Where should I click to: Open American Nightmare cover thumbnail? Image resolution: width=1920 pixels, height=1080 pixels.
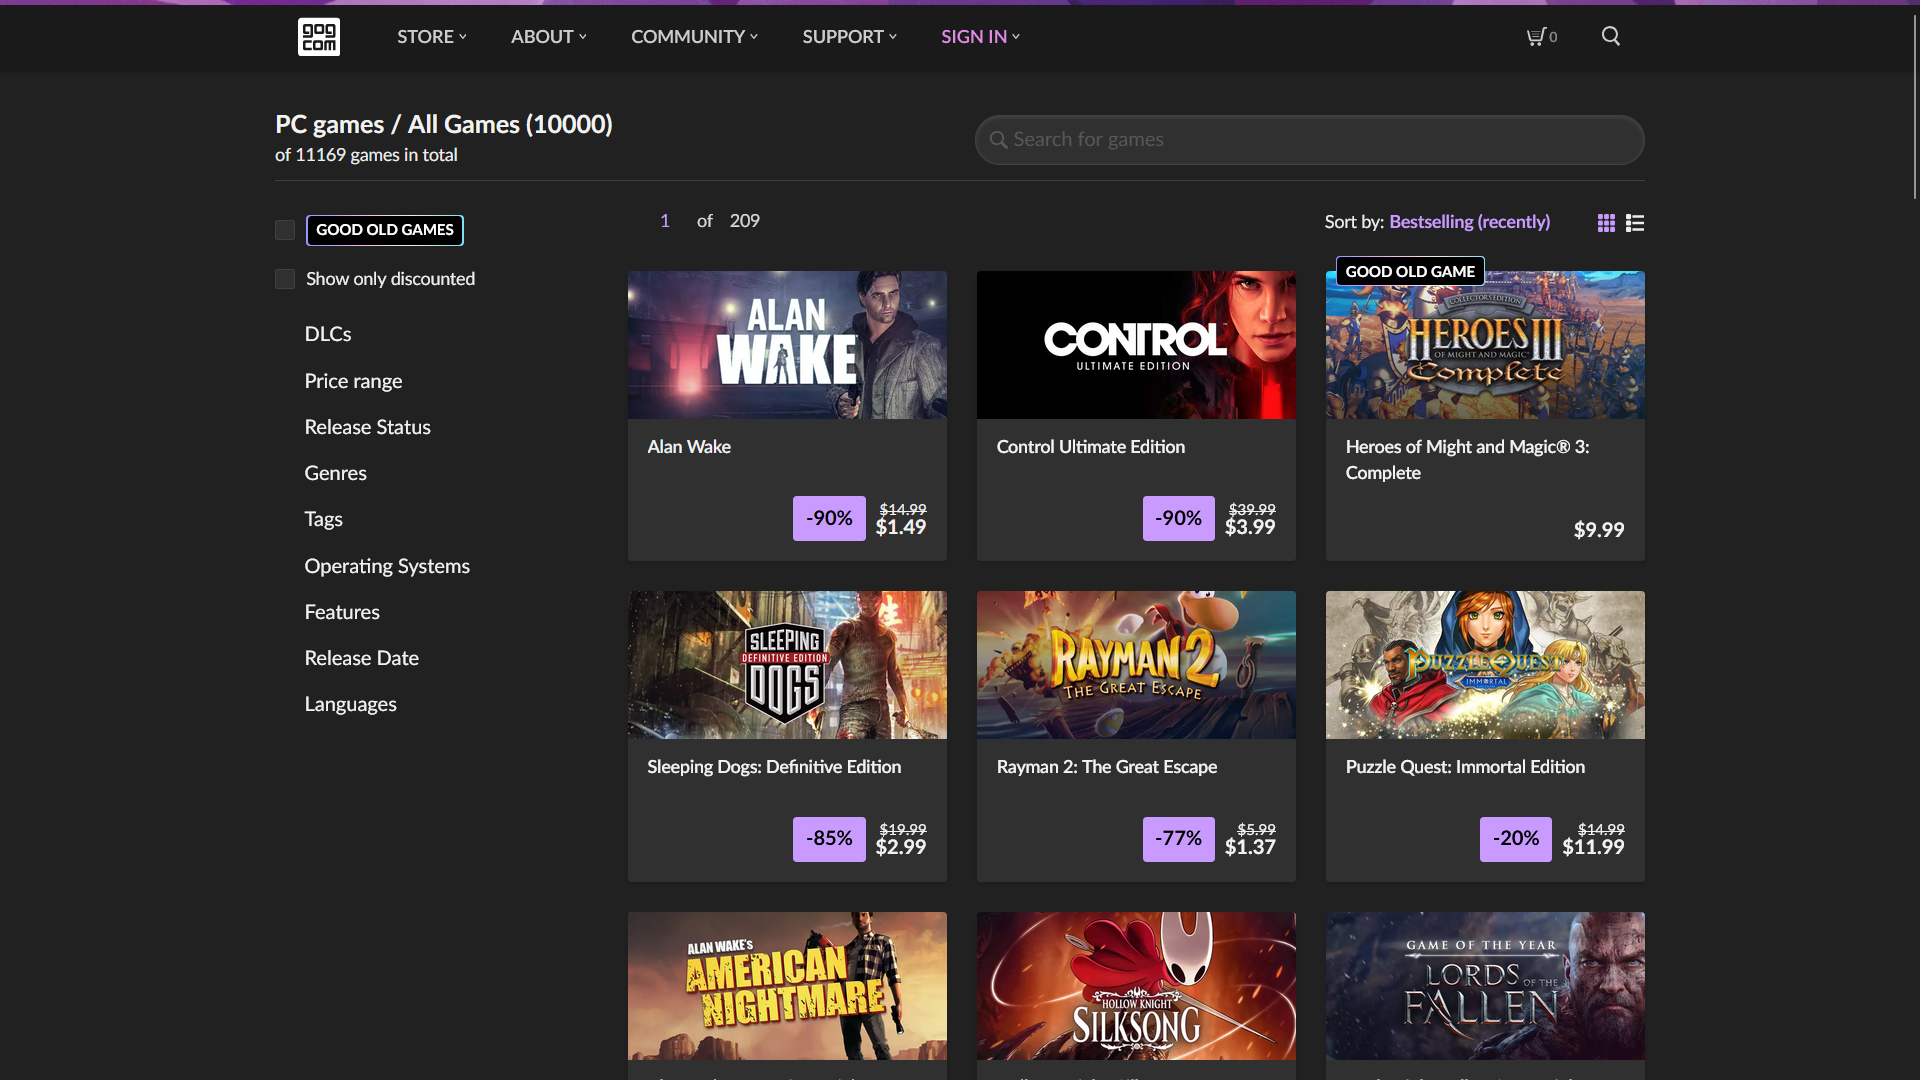coord(787,986)
